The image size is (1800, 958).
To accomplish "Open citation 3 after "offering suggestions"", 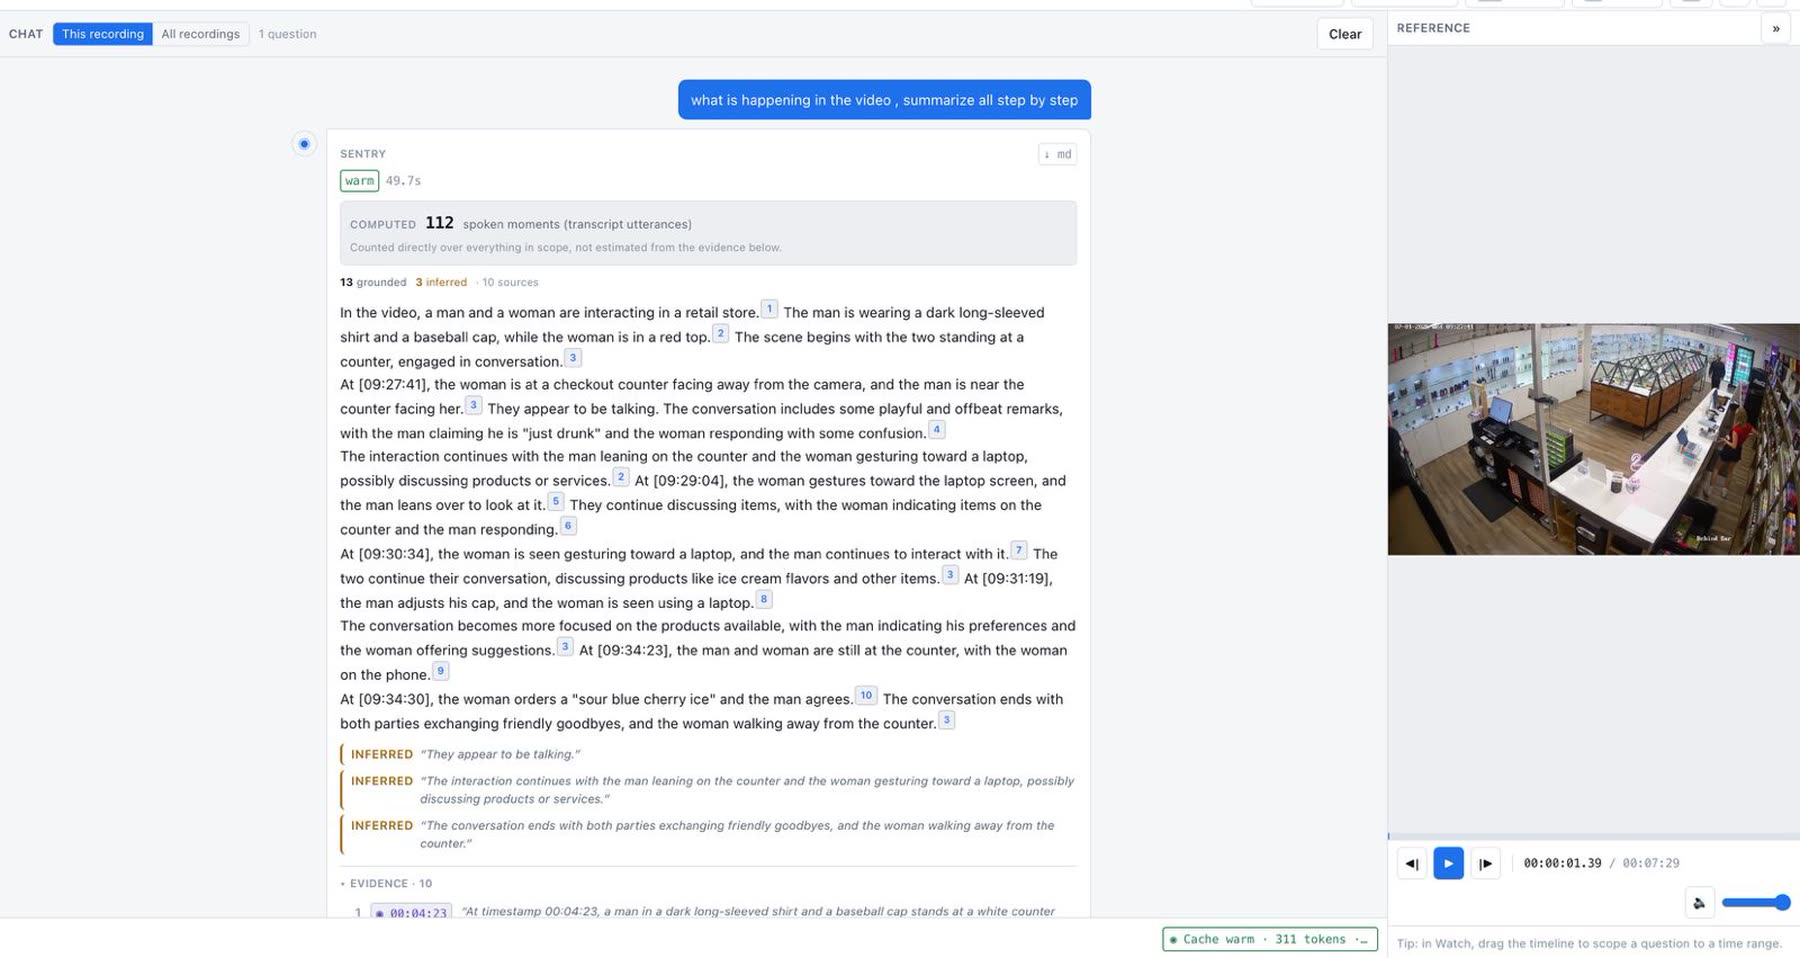I will click(565, 646).
